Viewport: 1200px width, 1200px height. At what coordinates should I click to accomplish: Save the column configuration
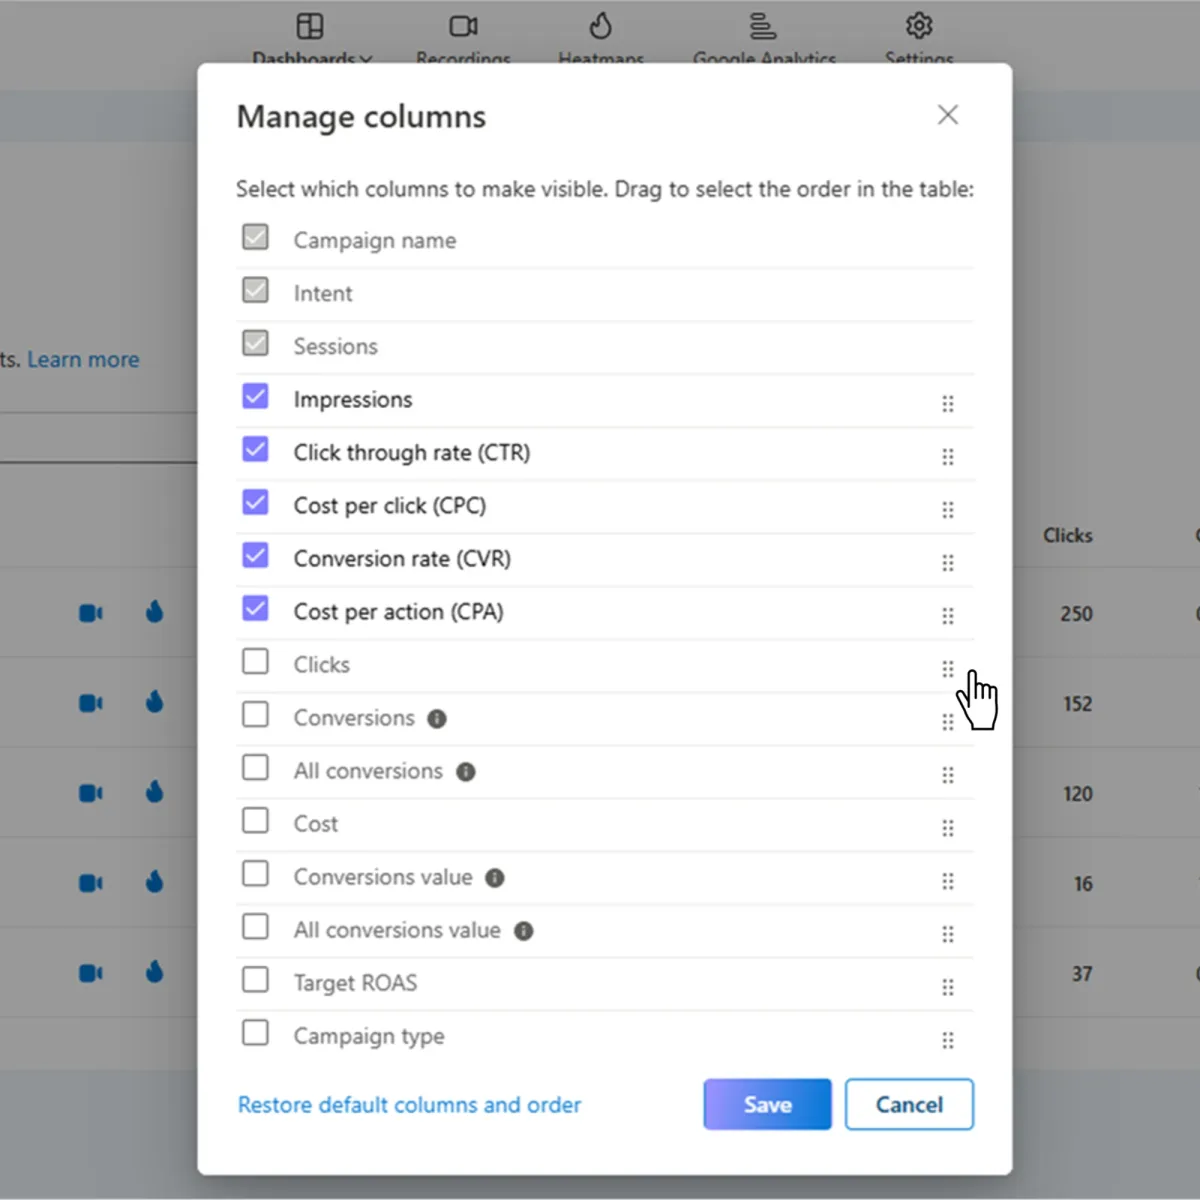pos(767,1104)
